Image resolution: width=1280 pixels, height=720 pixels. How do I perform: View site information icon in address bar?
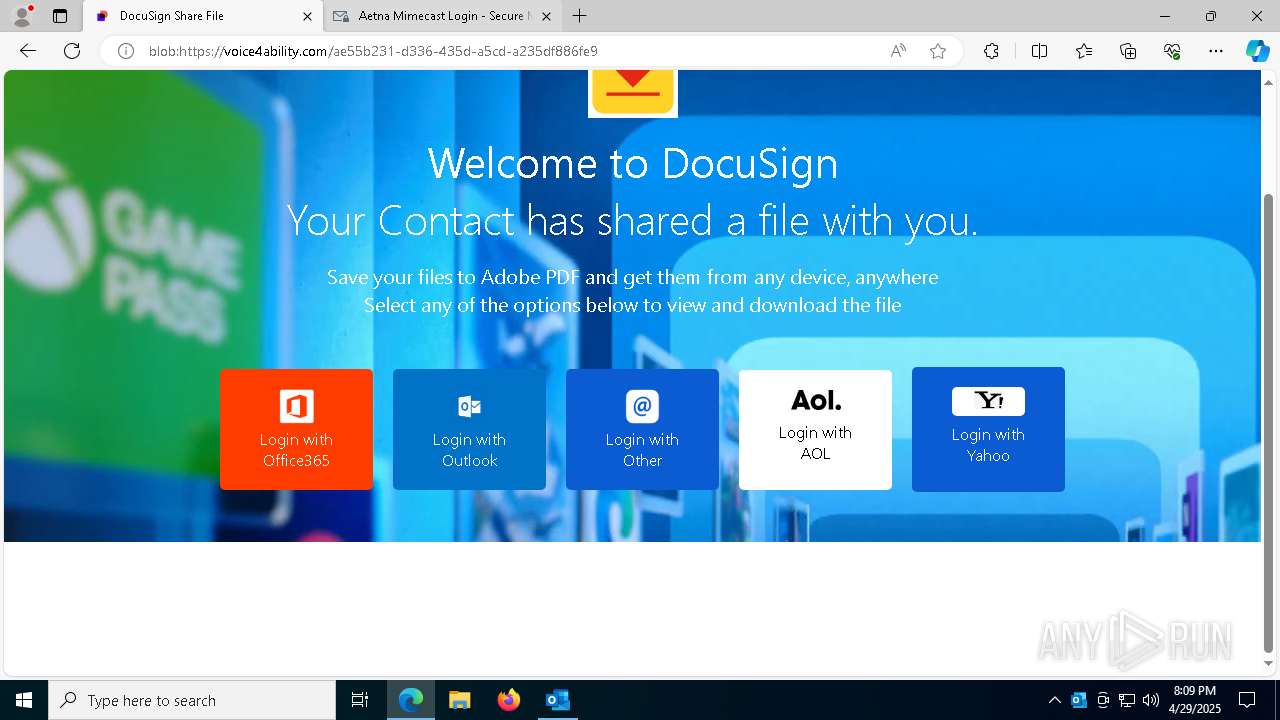[x=126, y=51]
